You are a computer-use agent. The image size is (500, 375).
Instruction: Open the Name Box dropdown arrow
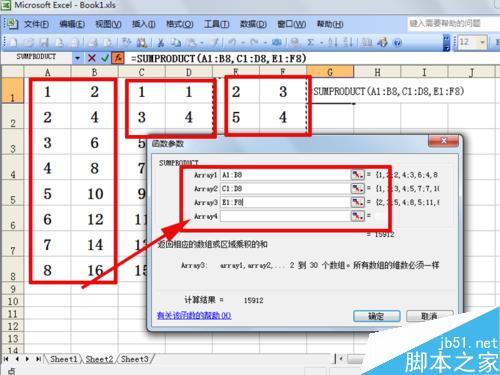77,58
